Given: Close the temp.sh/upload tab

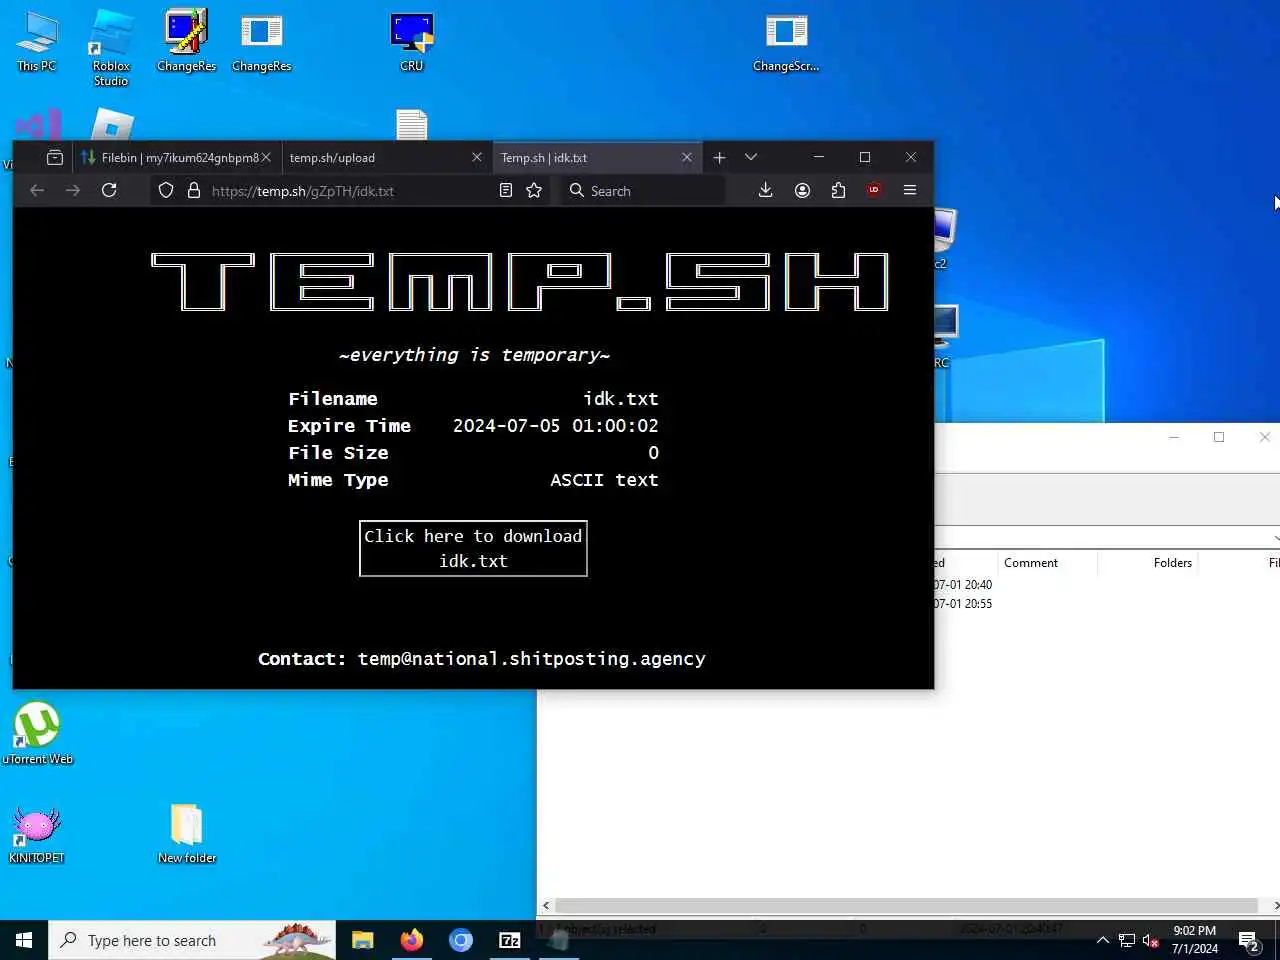Looking at the screenshot, I should pos(477,157).
